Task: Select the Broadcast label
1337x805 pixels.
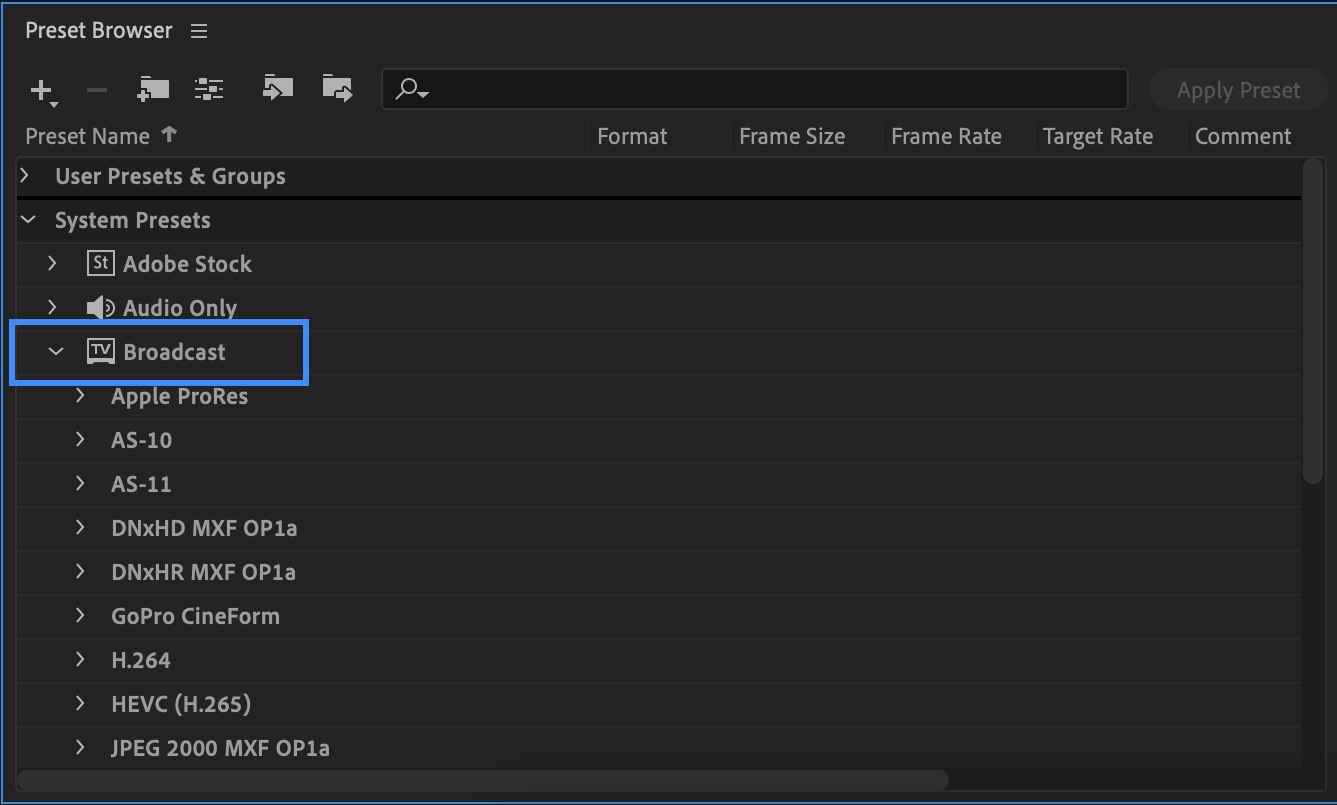Action: pos(175,352)
